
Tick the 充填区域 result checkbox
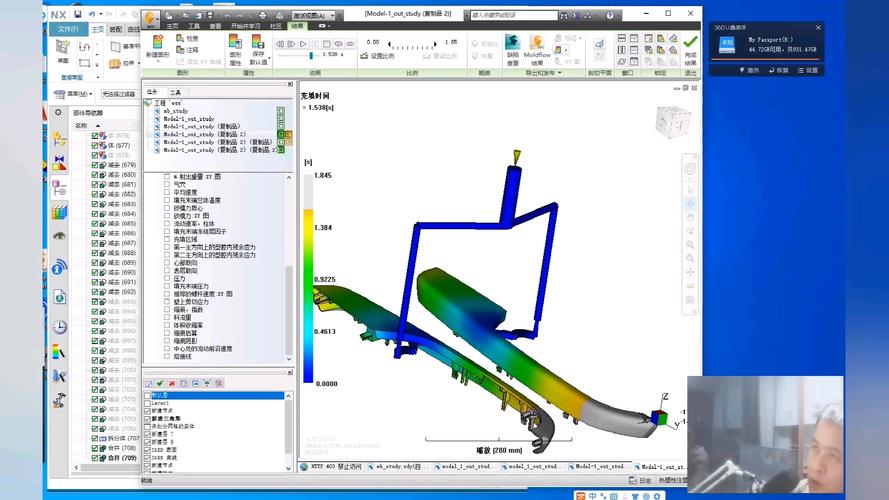coord(167,240)
